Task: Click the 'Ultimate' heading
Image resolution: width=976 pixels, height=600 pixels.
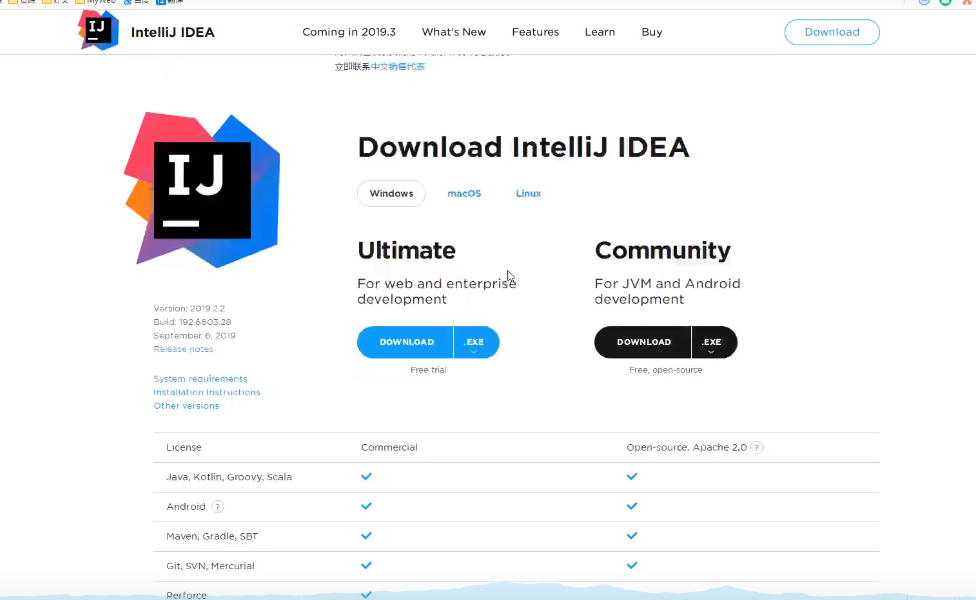Action: [x=406, y=250]
